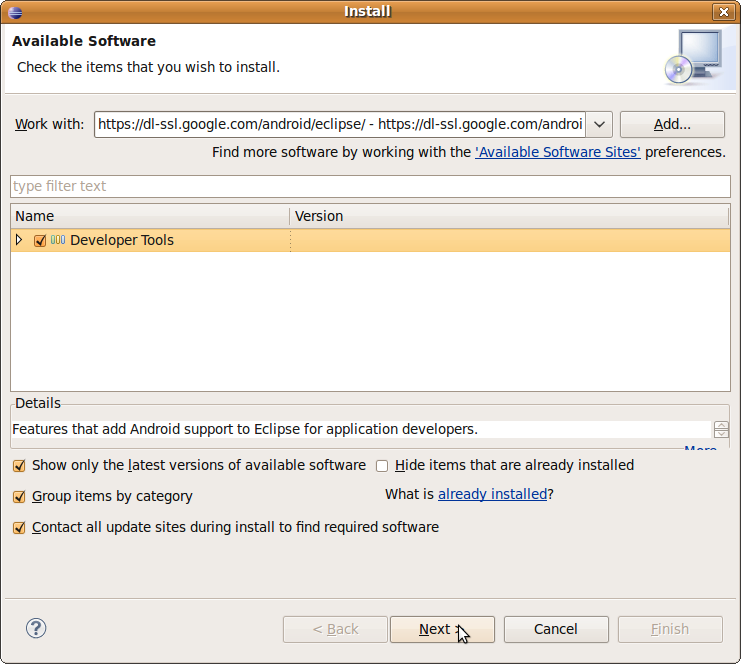Open the help question mark icon
This screenshot has height=664, width=741.
click(x=36, y=628)
